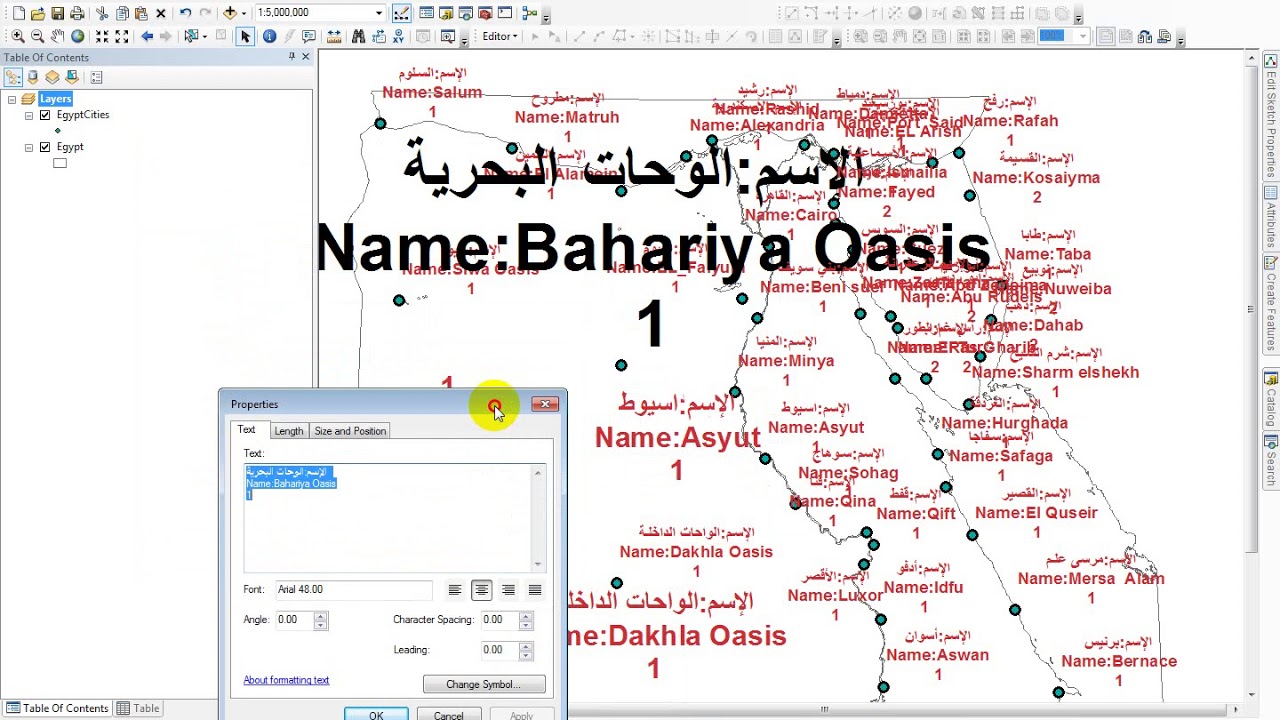Save the map with the floppy disk icon
Image resolution: width=1280 pixels, height=720 pixels.
coord(58,13)
